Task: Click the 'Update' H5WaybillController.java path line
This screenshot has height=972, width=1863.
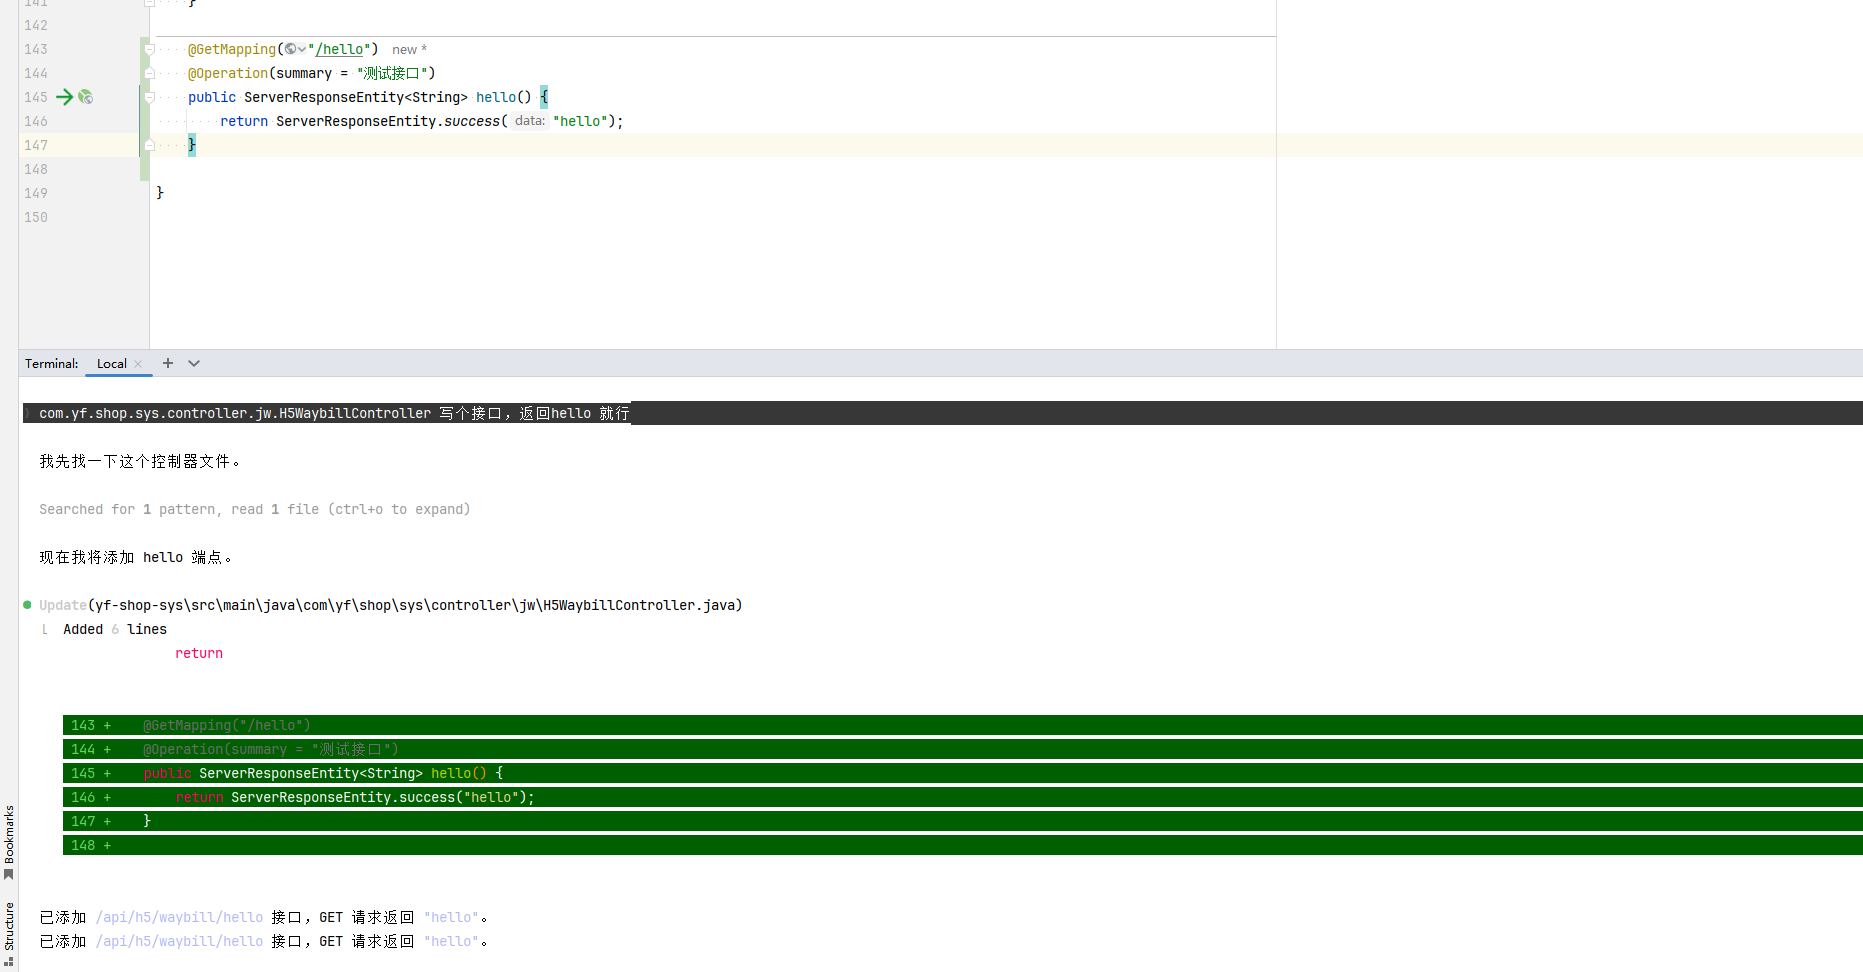Action: (x=390, y=605)
